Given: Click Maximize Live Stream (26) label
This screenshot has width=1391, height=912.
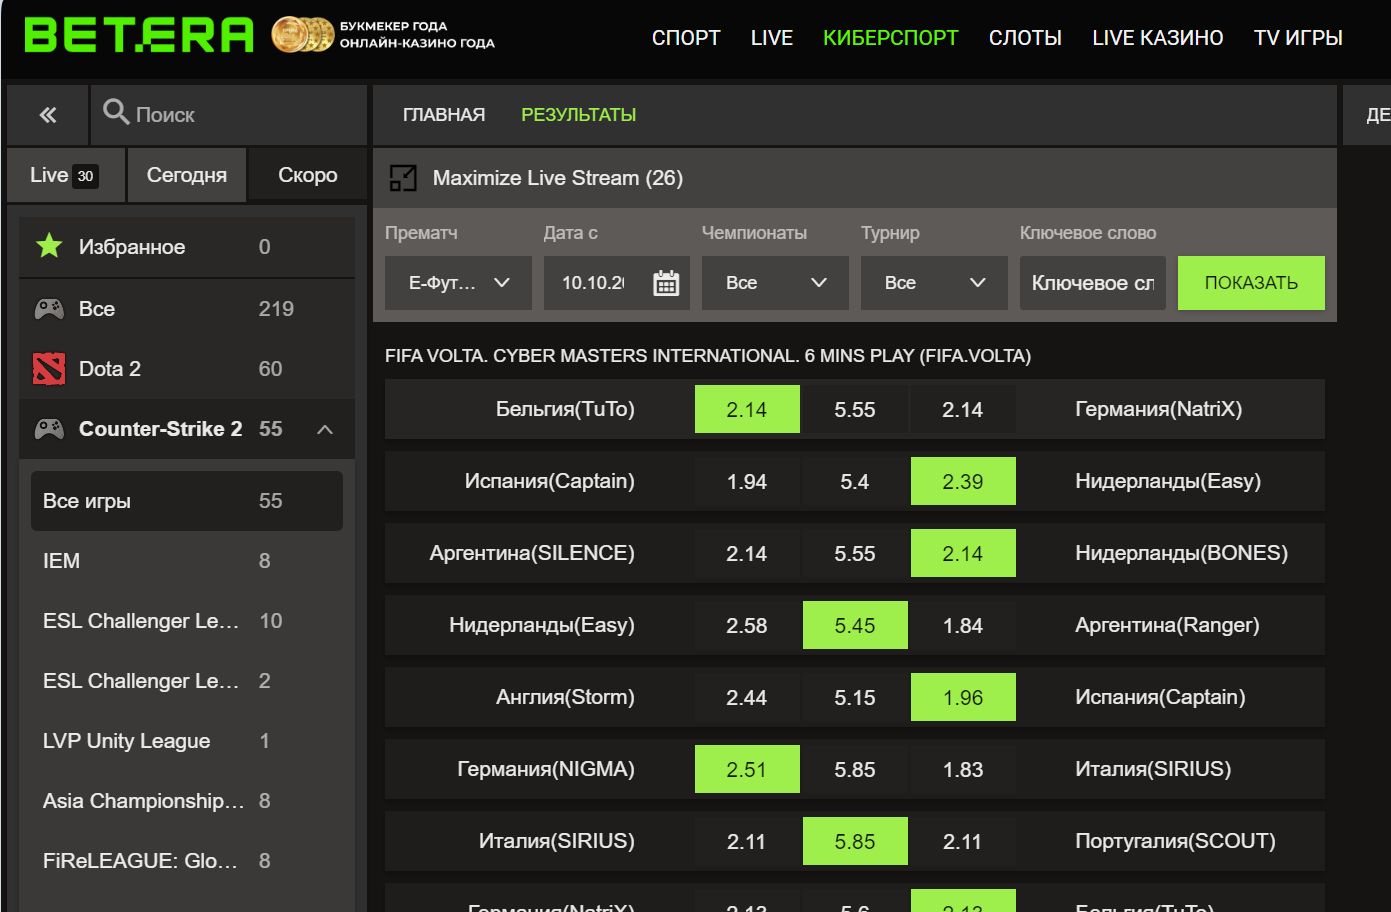Looking at the screenshot, I should (x=558, y=178).
